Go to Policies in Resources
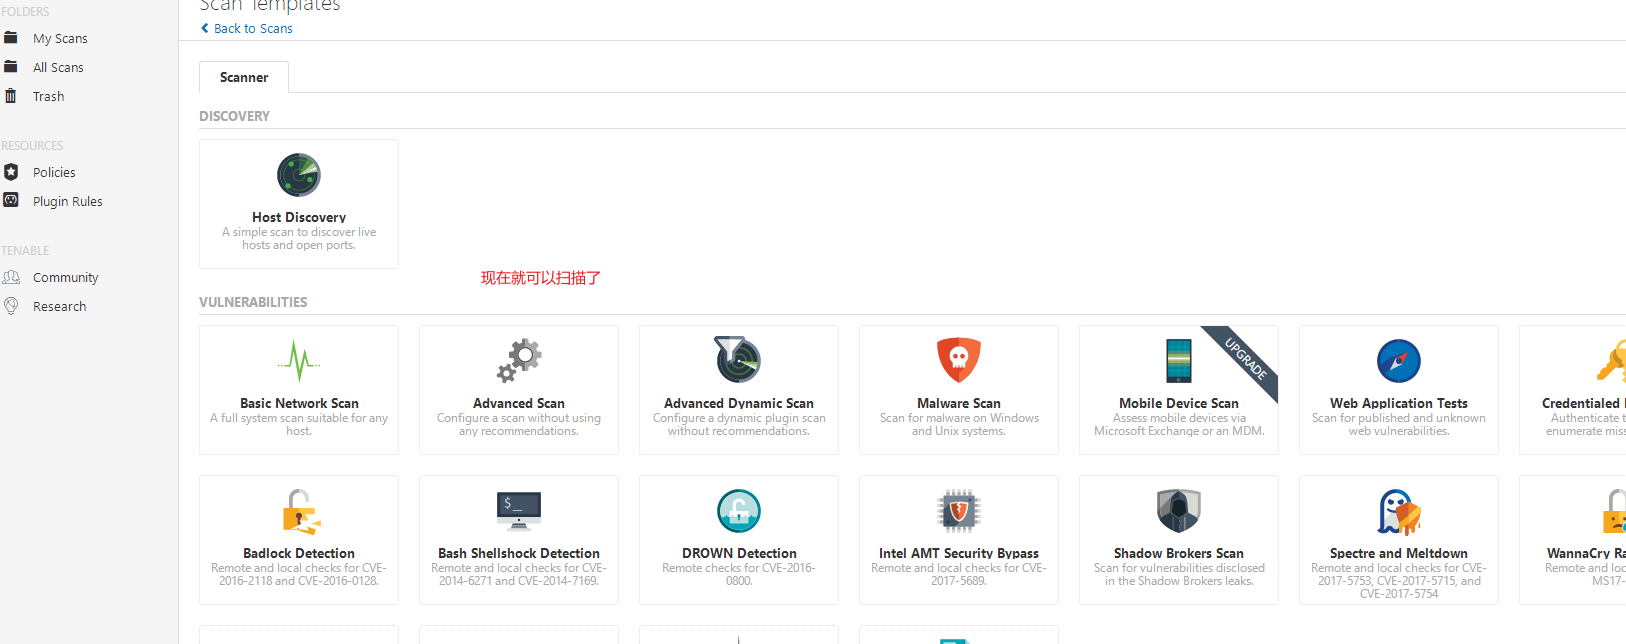 coord(54,172)
